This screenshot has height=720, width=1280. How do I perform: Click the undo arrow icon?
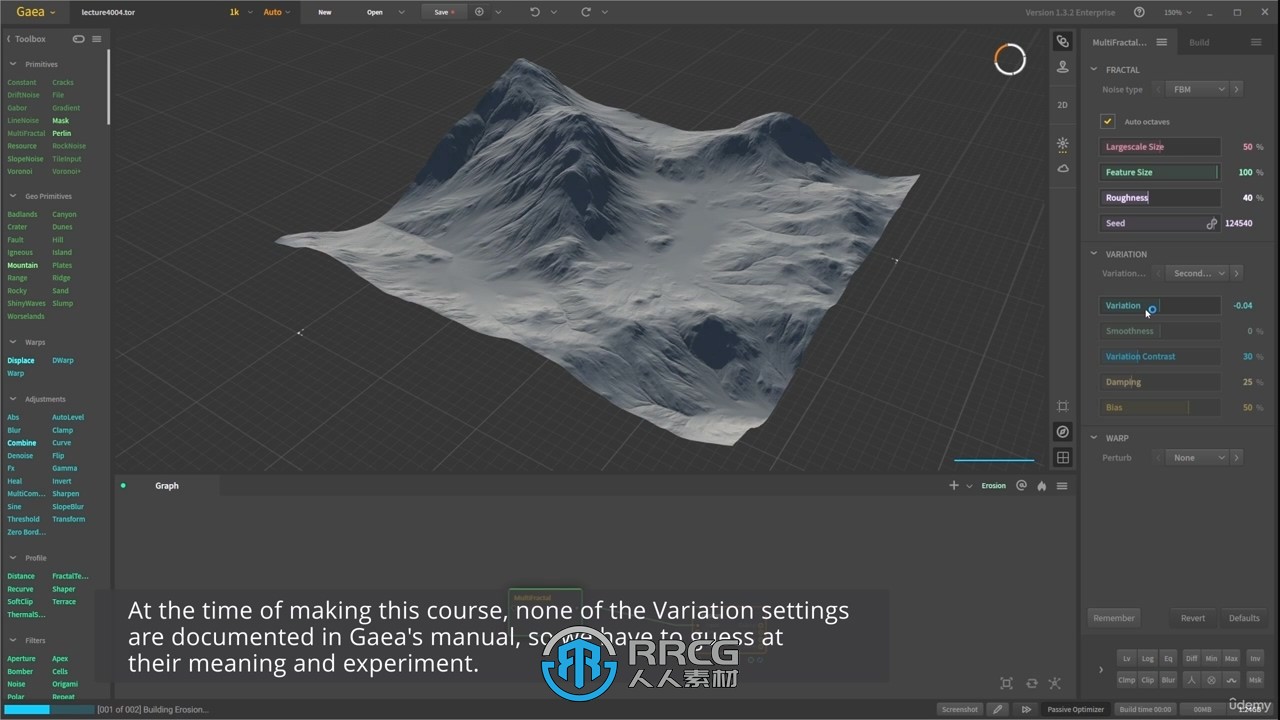(x=535, y=12)
